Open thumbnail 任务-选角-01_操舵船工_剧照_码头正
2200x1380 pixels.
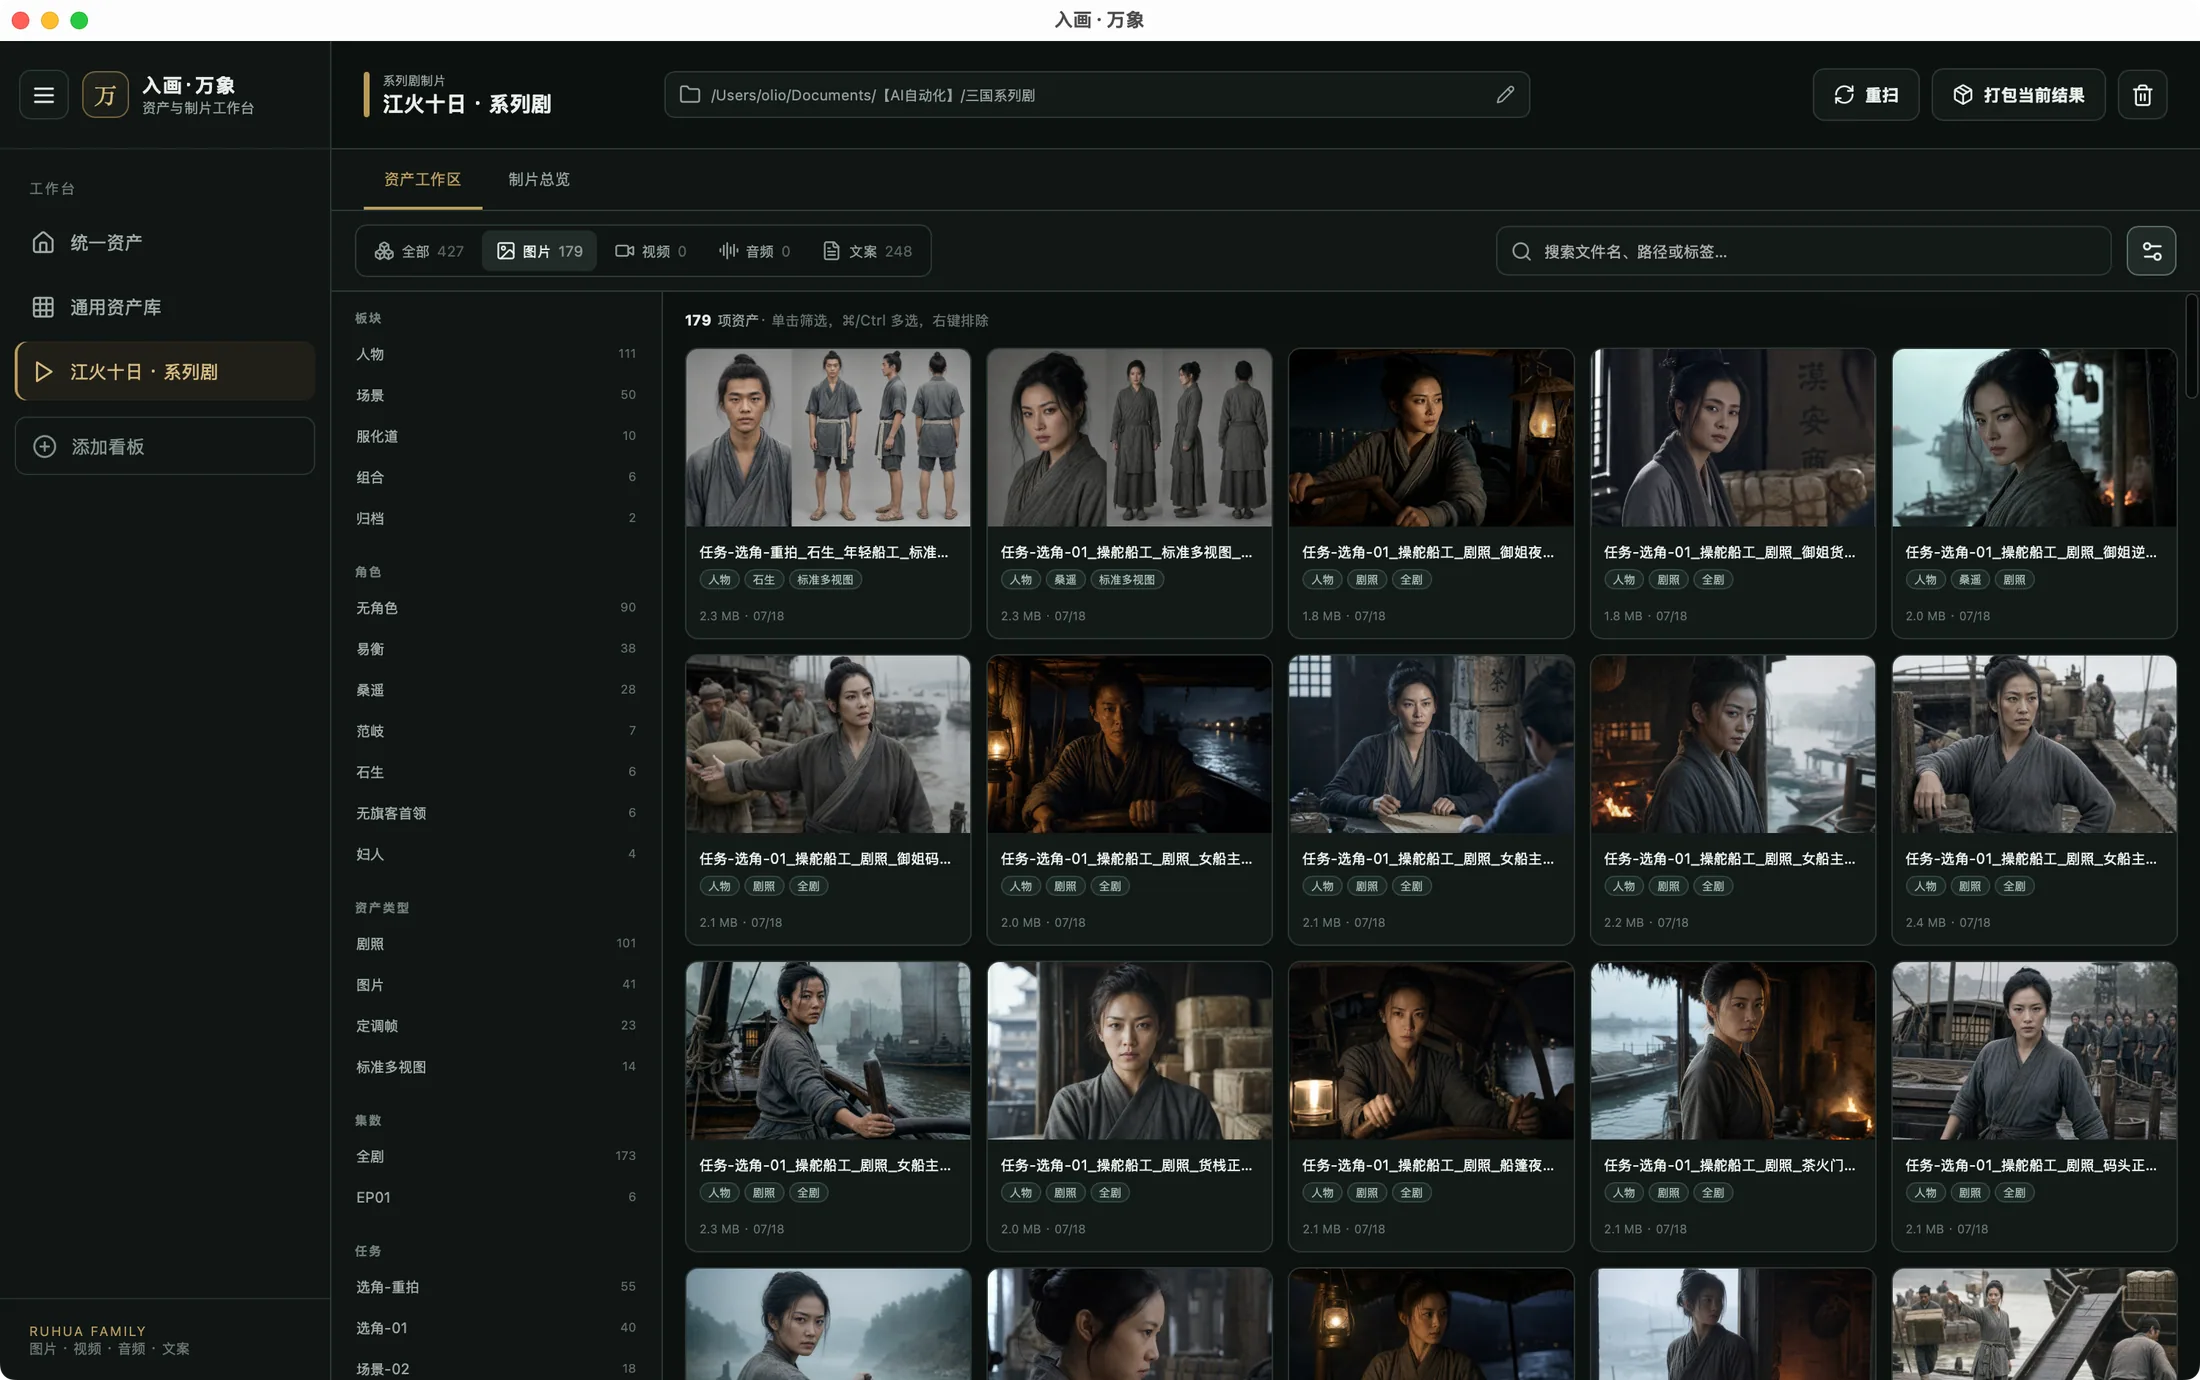(2034, 1051)
